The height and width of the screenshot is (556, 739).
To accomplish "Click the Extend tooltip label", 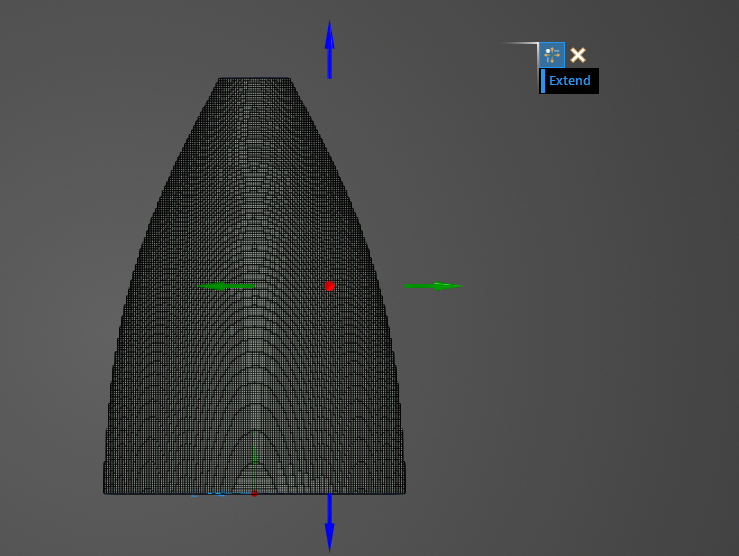I will (570, 81).
